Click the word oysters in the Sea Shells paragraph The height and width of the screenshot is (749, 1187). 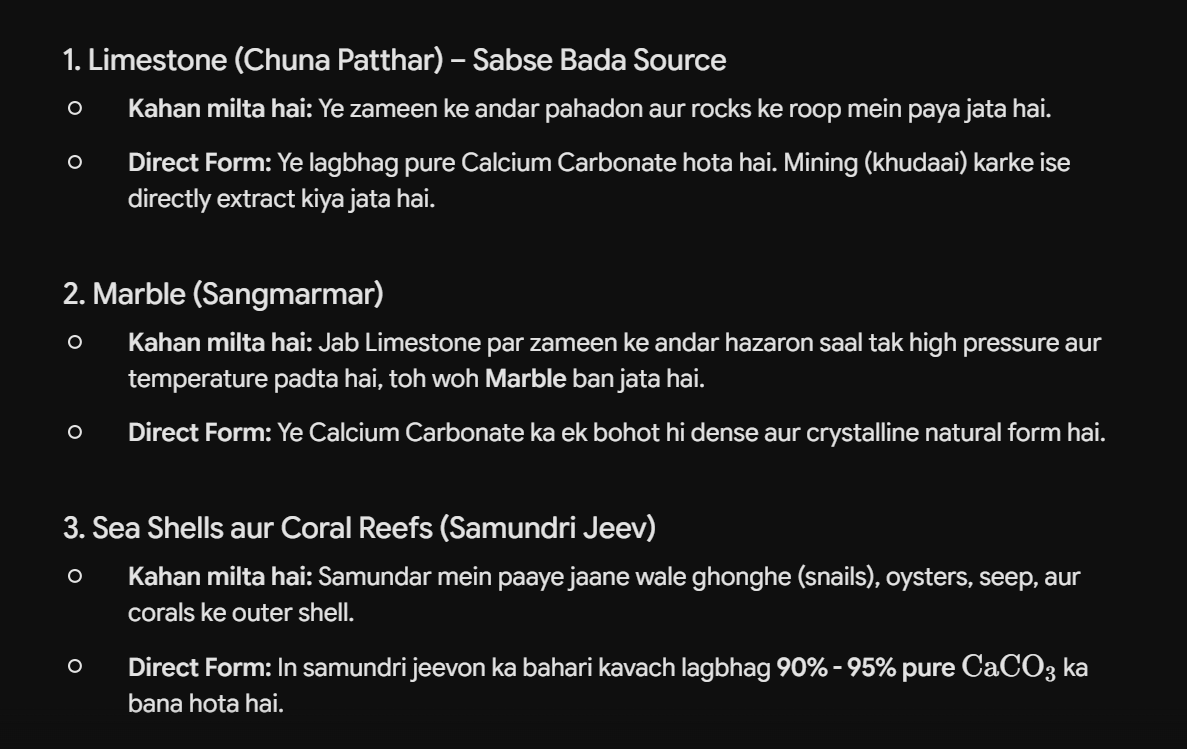(x=929, y=578)
